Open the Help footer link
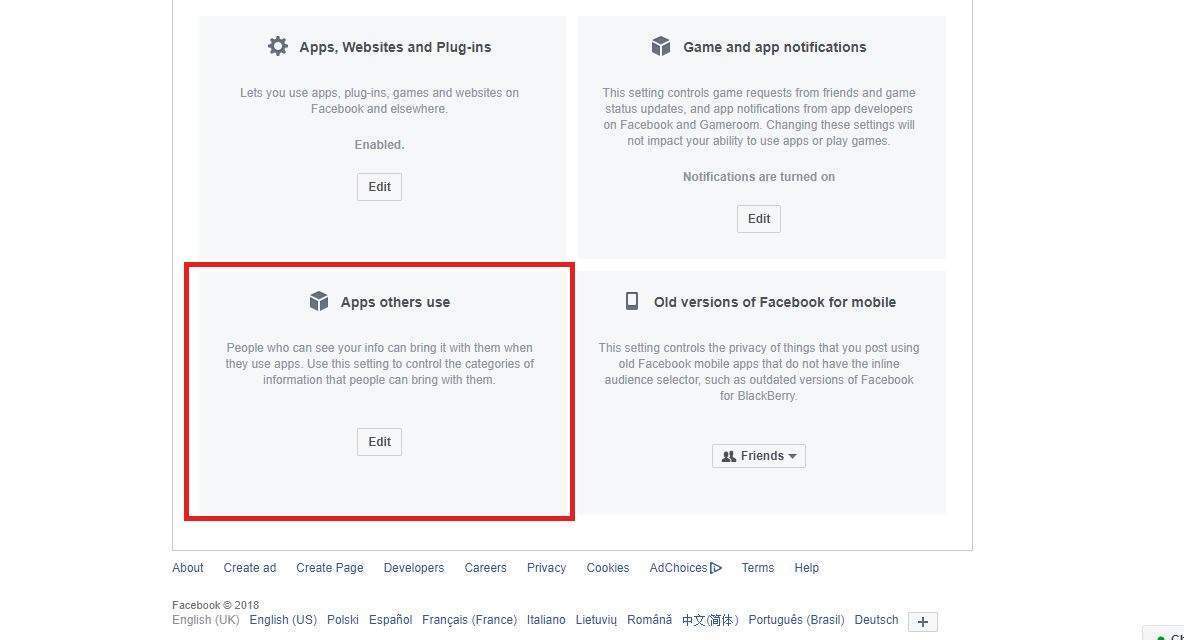The width and height of the screenshot is (1184, 640). click(x=806, y=568)
